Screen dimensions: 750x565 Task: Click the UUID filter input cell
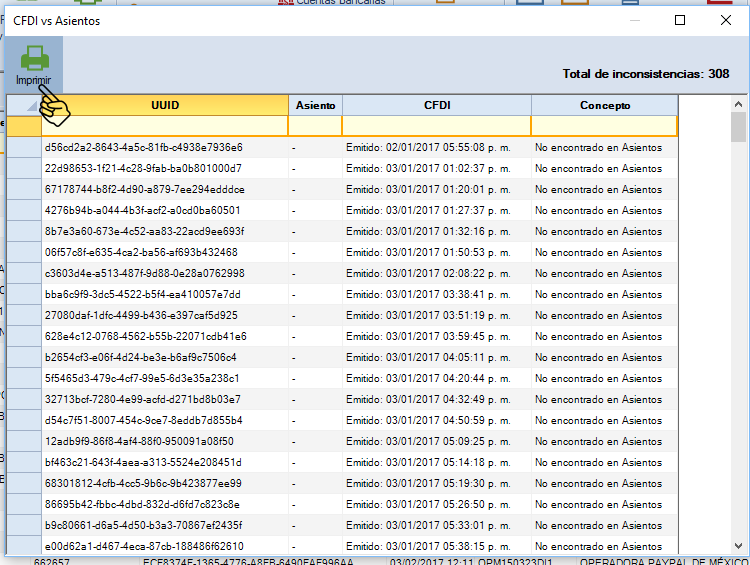click(165, 126)
